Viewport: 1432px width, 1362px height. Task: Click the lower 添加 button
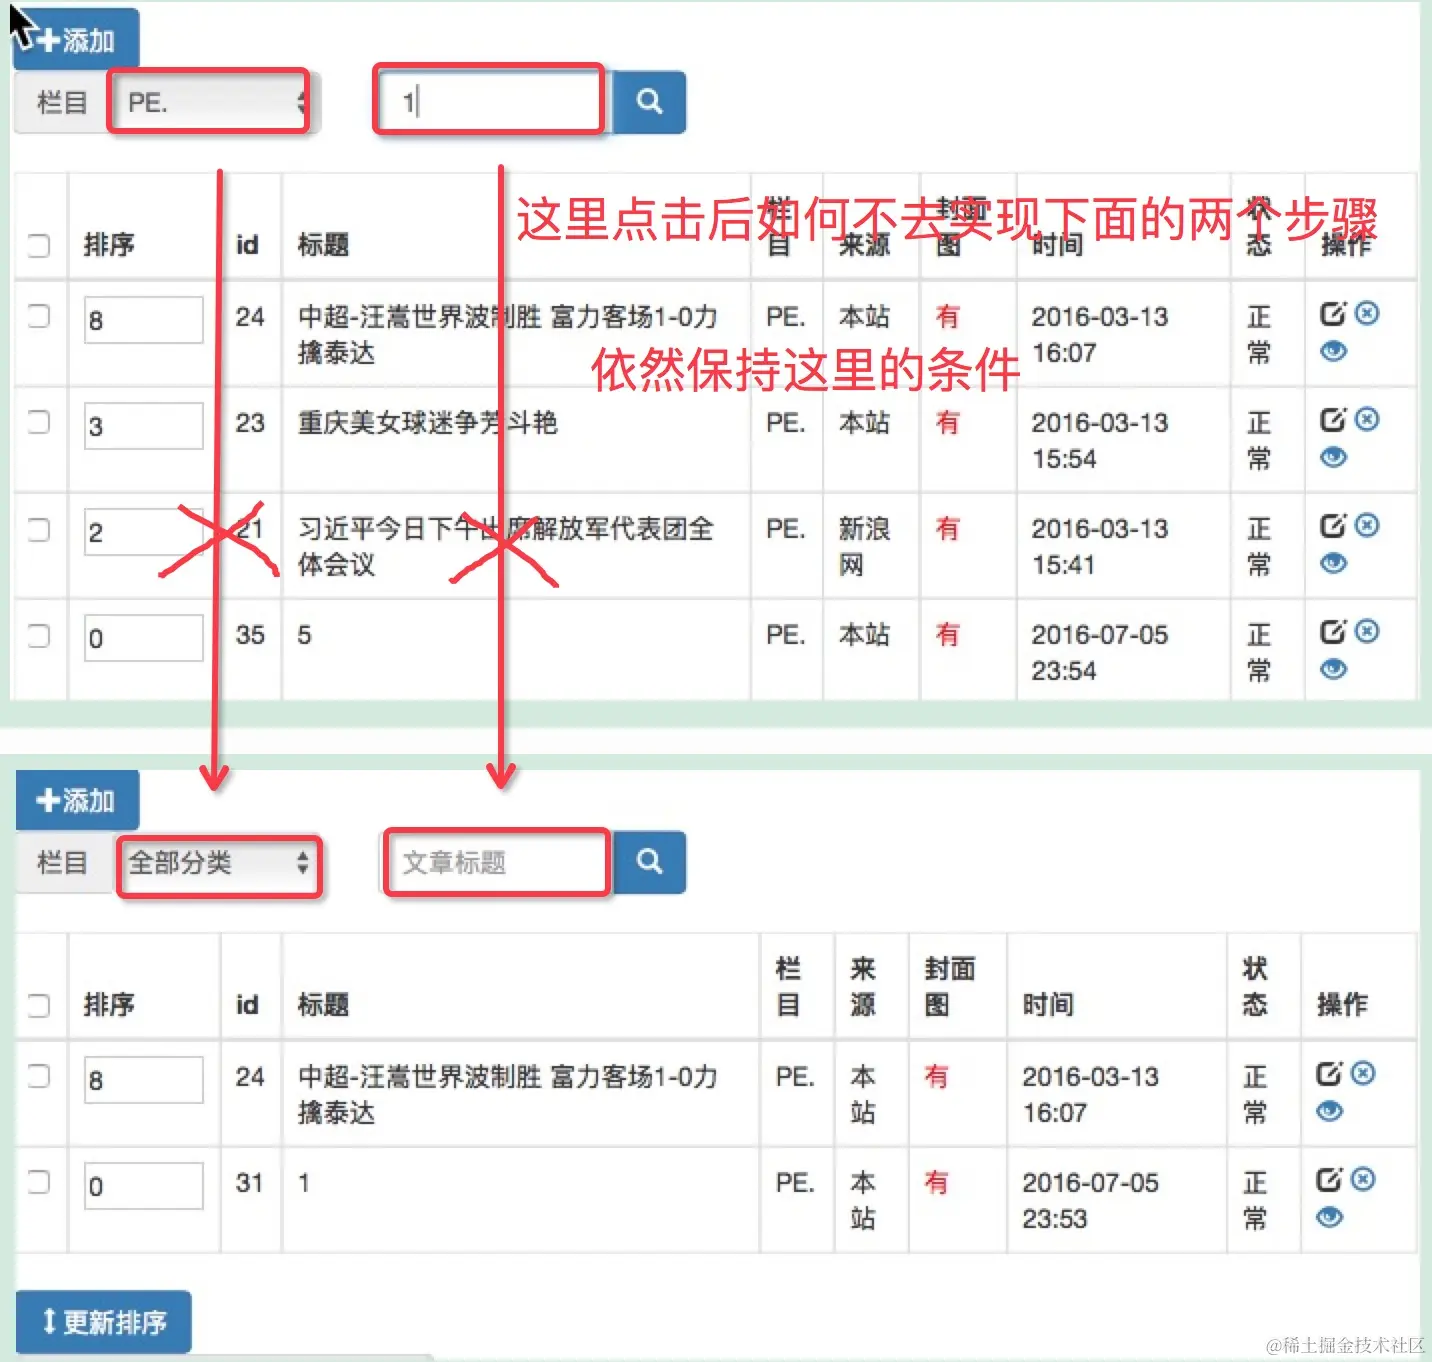pos(77,800)
